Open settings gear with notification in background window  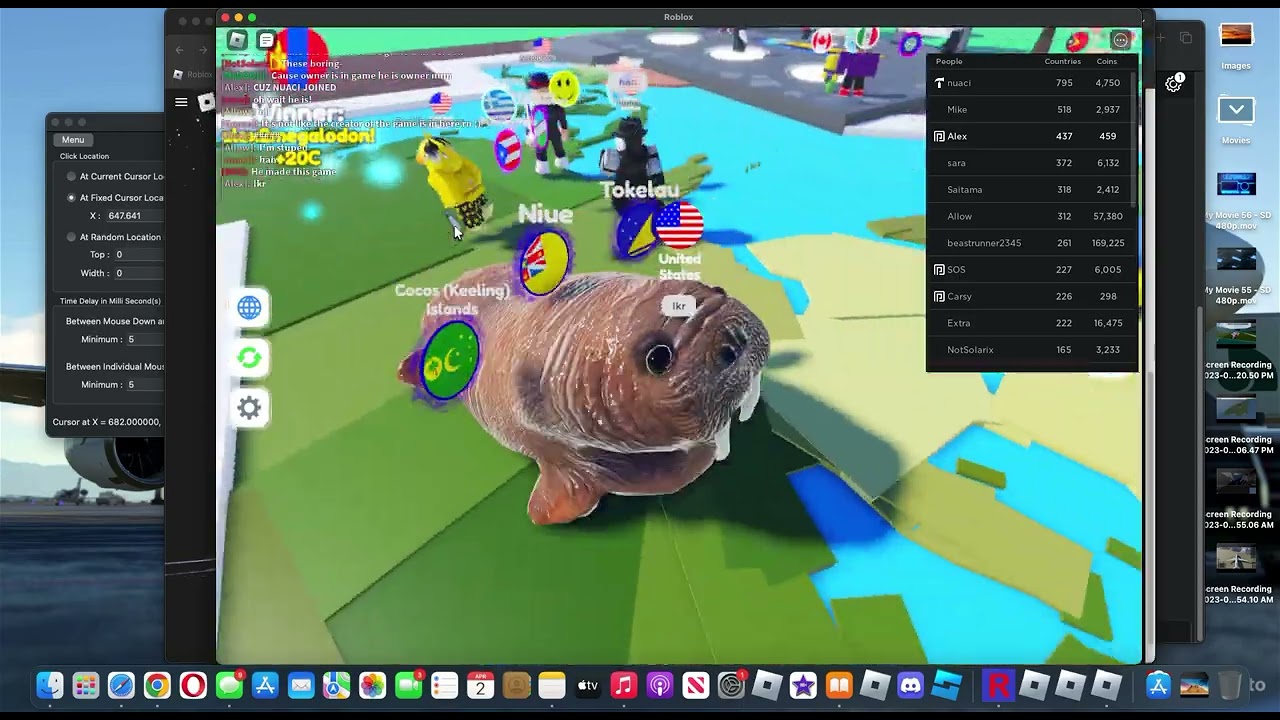pos(1174,84)
